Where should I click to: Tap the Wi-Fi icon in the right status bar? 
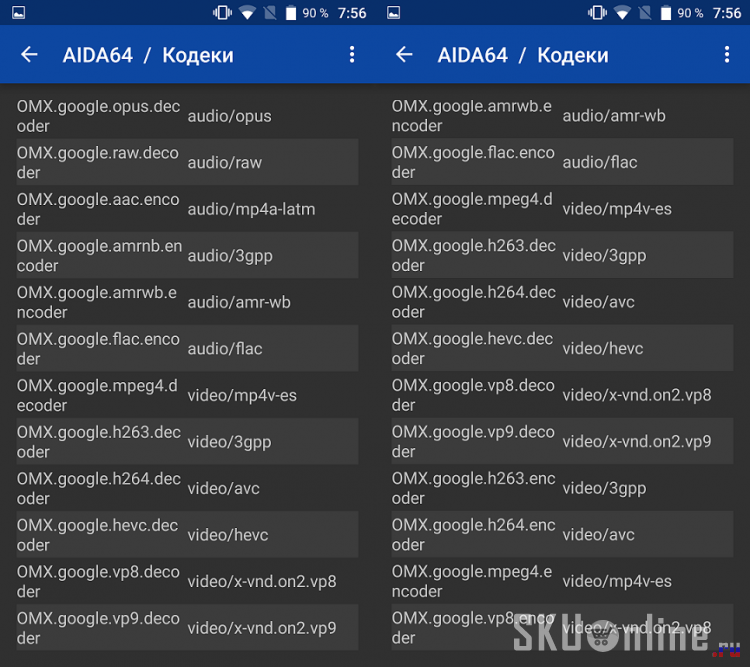[x=622, y=13]
